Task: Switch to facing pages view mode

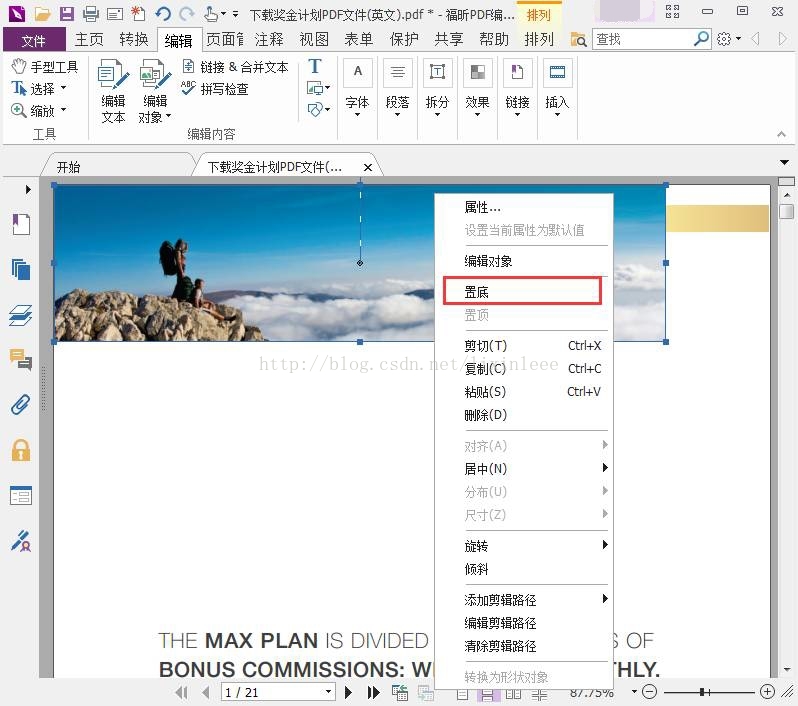Action: click(513, 694)
